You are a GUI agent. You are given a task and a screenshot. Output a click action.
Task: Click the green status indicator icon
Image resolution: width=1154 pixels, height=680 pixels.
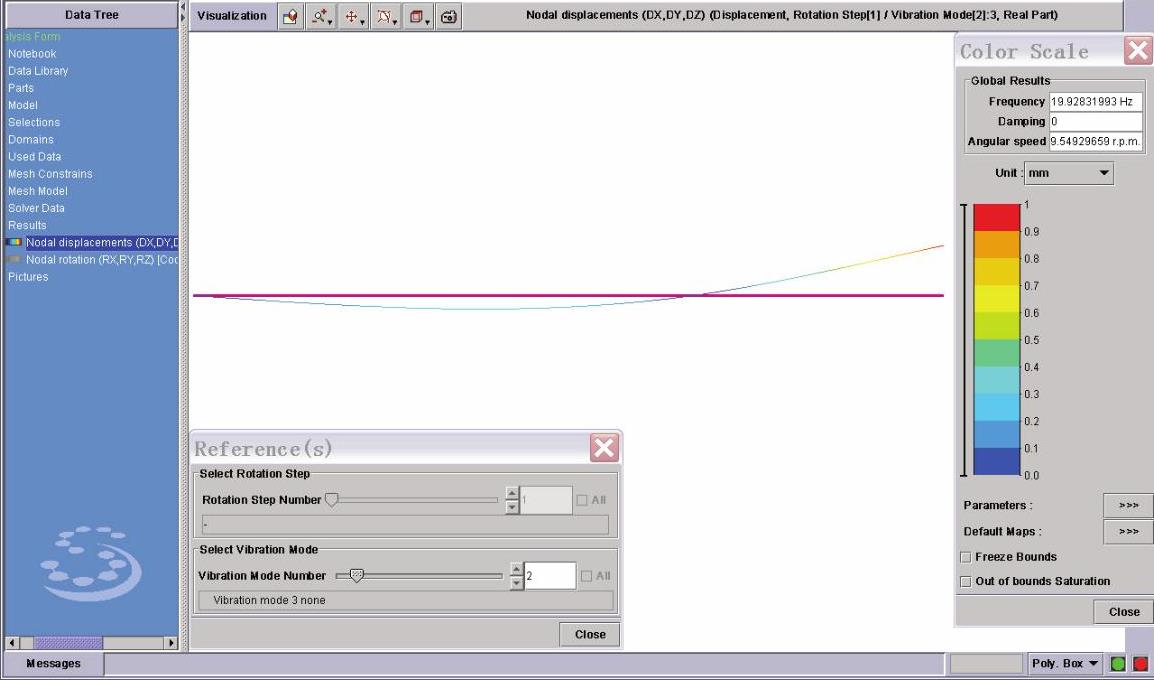tap(1118, 664)
